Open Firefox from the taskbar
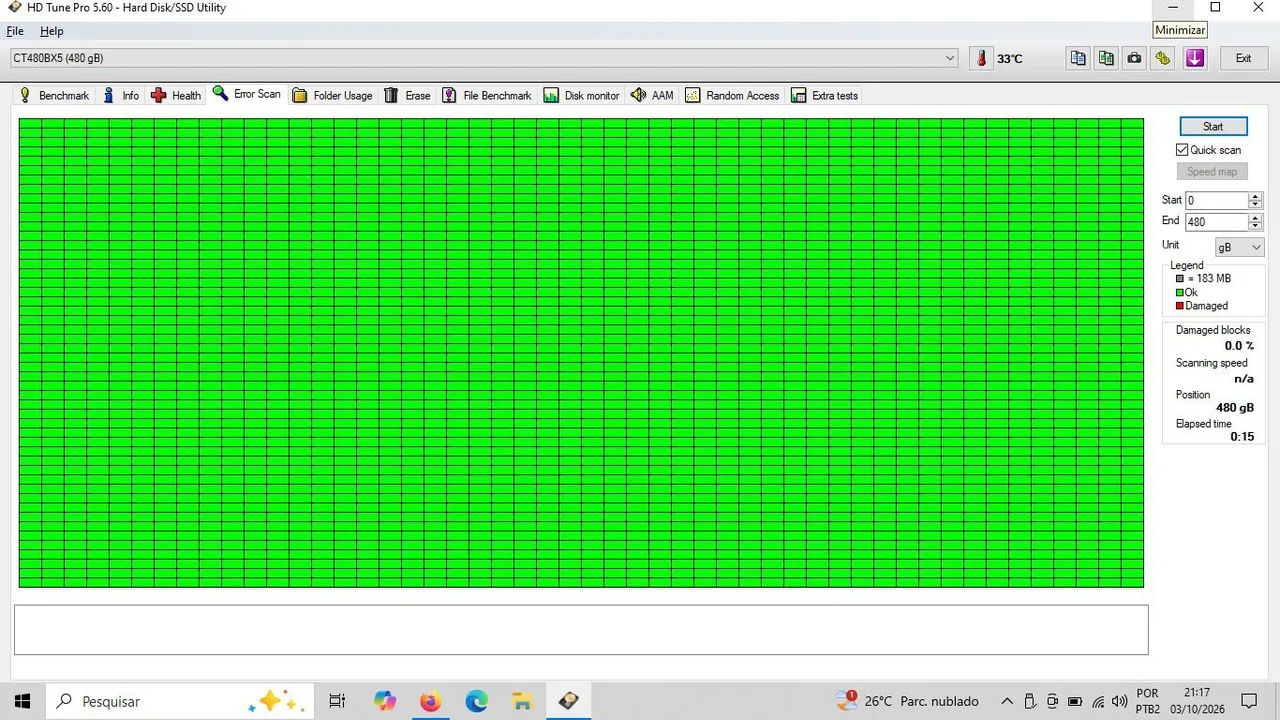Screen dimensions: 1280x720 point(430,701)
